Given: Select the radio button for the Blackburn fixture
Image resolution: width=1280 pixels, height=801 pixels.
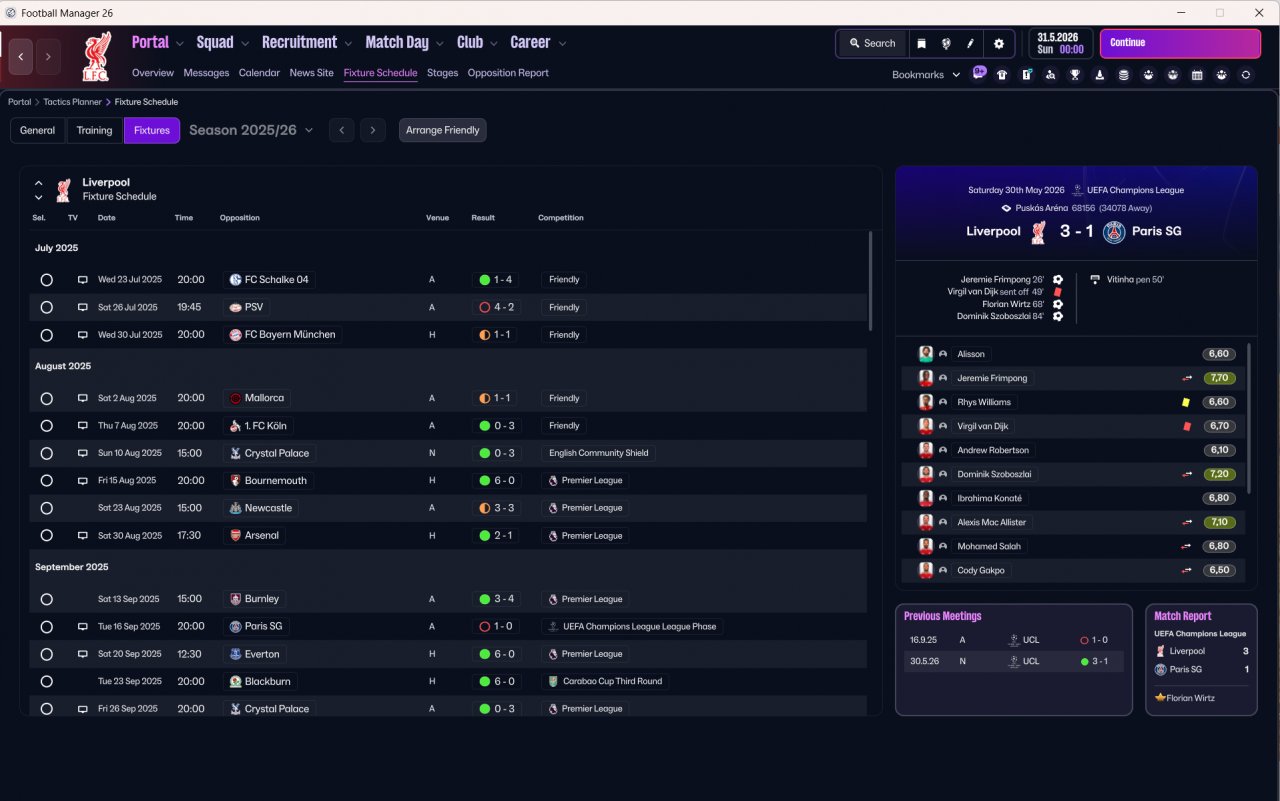Looking at the screenshot, I should [x=46, y=681].
